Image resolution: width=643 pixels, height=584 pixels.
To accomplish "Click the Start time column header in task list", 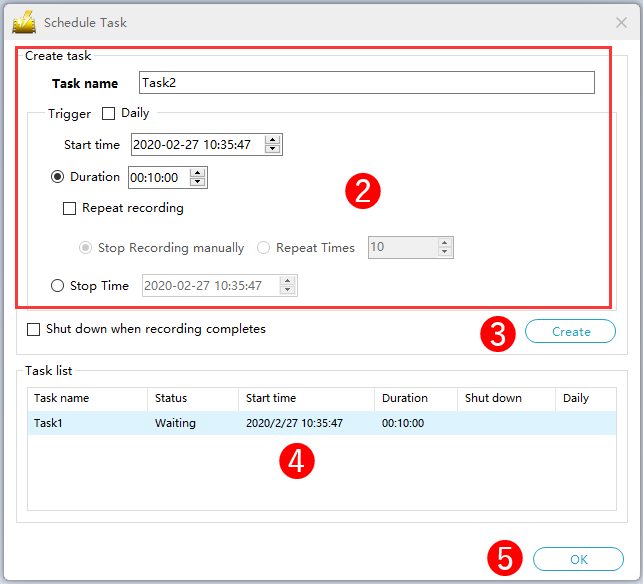I will [306, 398].
